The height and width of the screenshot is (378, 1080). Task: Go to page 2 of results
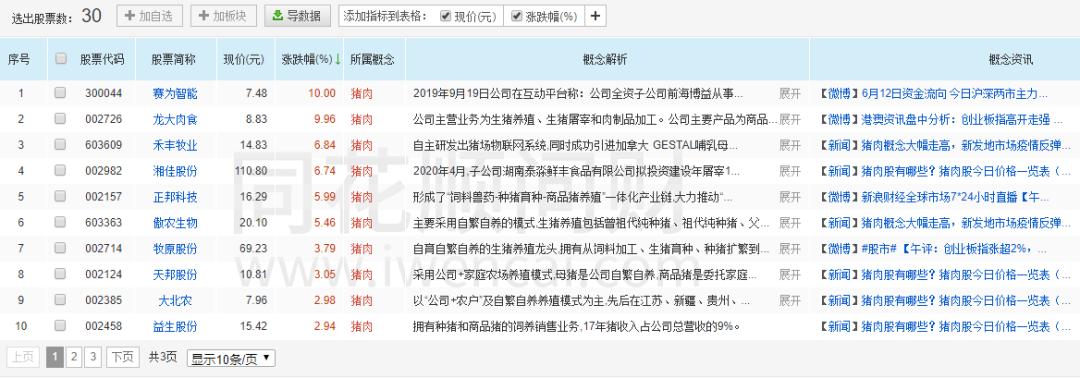(74, 357)
